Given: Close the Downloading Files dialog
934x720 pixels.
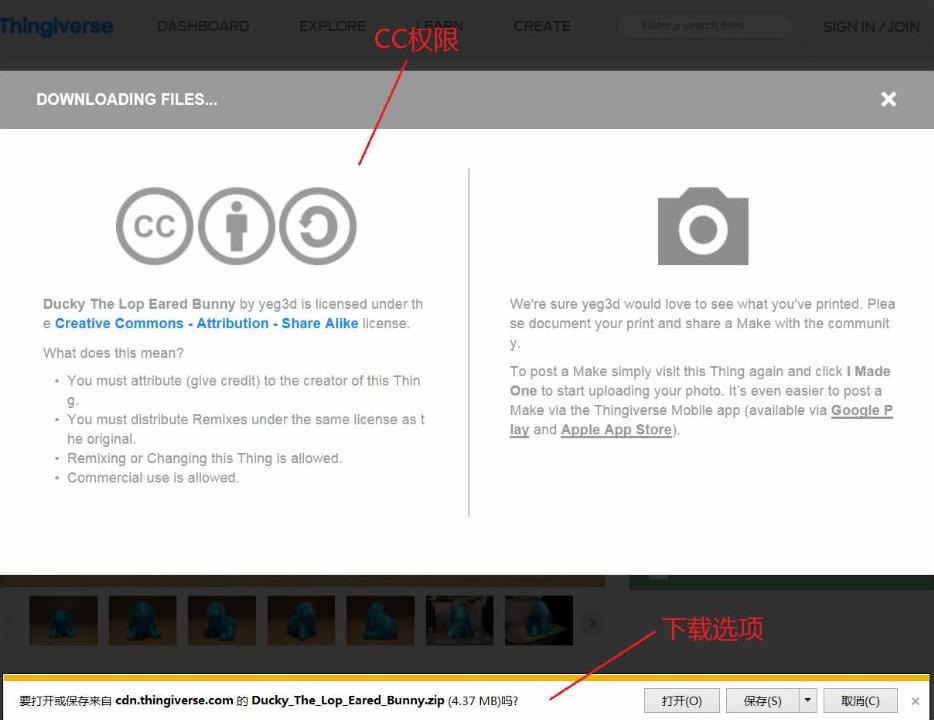Looking at the screenshot, I should coord(888,99).
